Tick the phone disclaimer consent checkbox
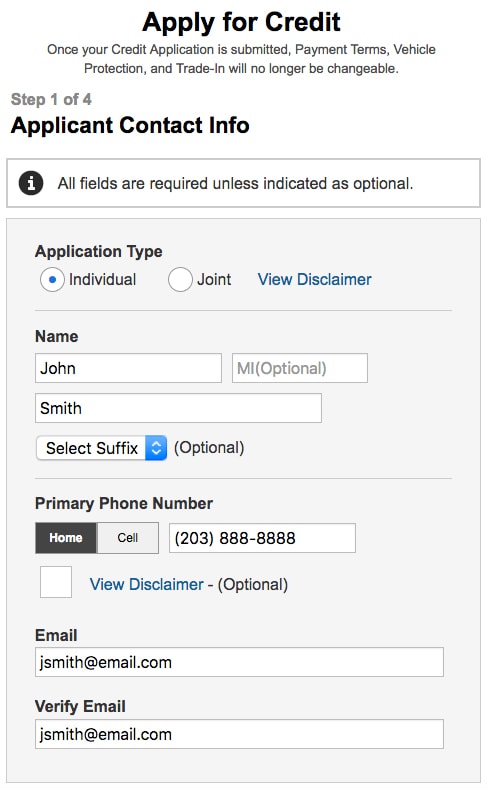 click(x=56, y=582)
